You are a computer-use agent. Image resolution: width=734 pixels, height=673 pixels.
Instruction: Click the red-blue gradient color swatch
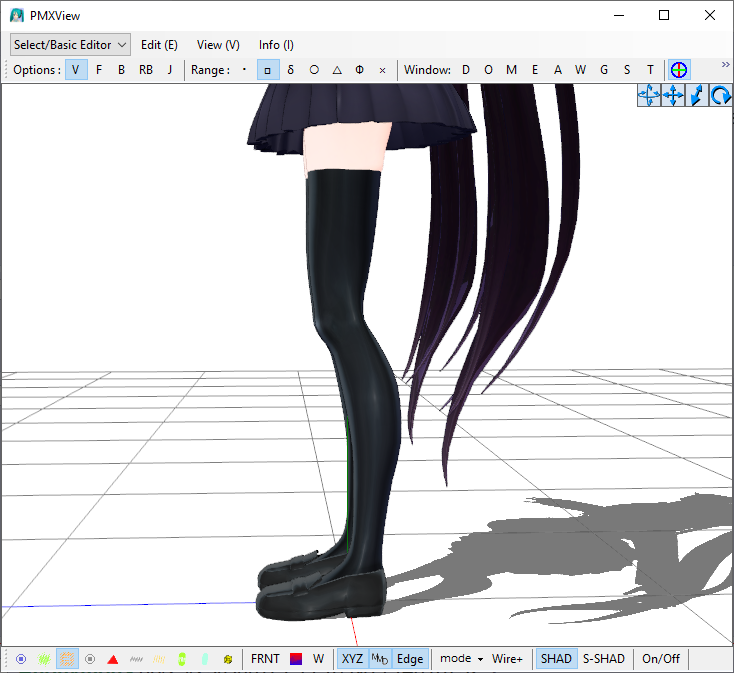coord(296,659)
